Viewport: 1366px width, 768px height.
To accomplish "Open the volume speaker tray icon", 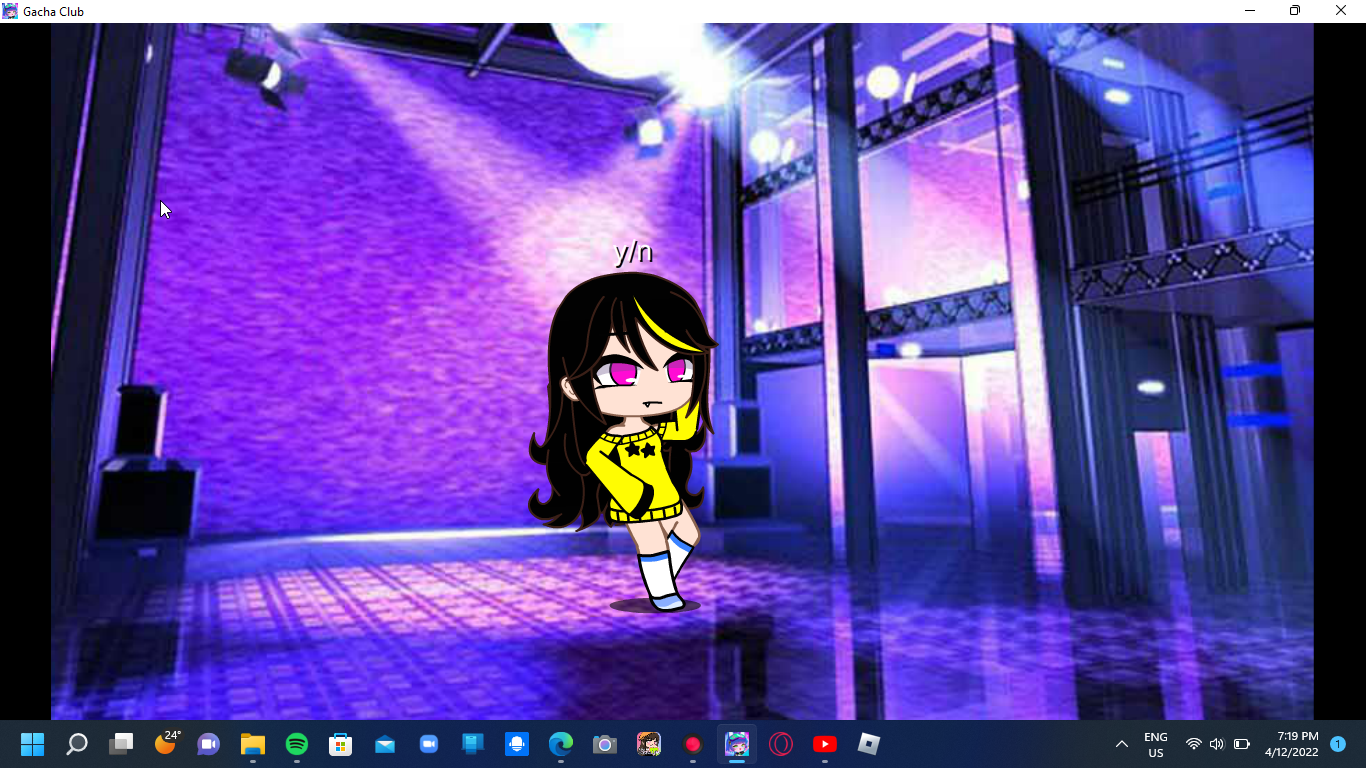I will tap(1217, 744).
